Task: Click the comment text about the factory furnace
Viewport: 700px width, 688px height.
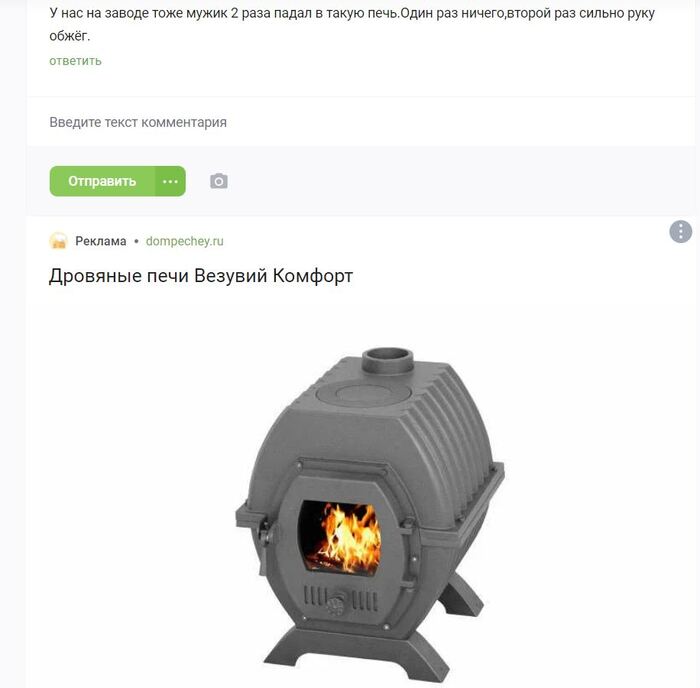Action: 352,25
